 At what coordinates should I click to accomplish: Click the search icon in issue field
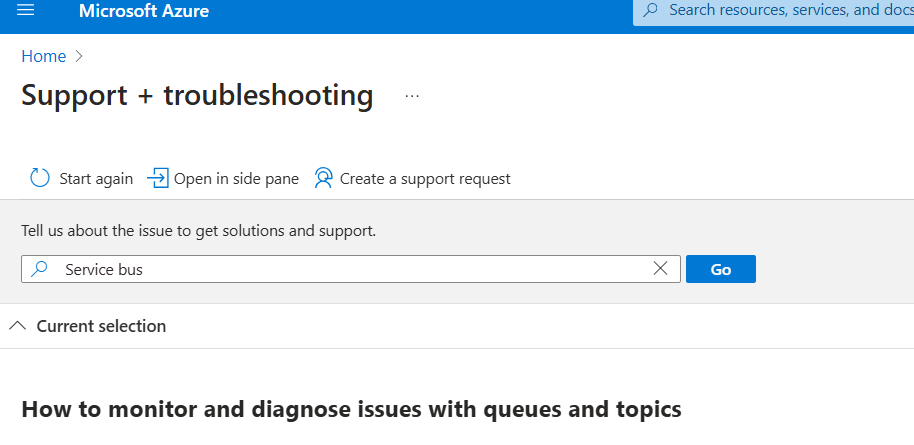(39, 269)
